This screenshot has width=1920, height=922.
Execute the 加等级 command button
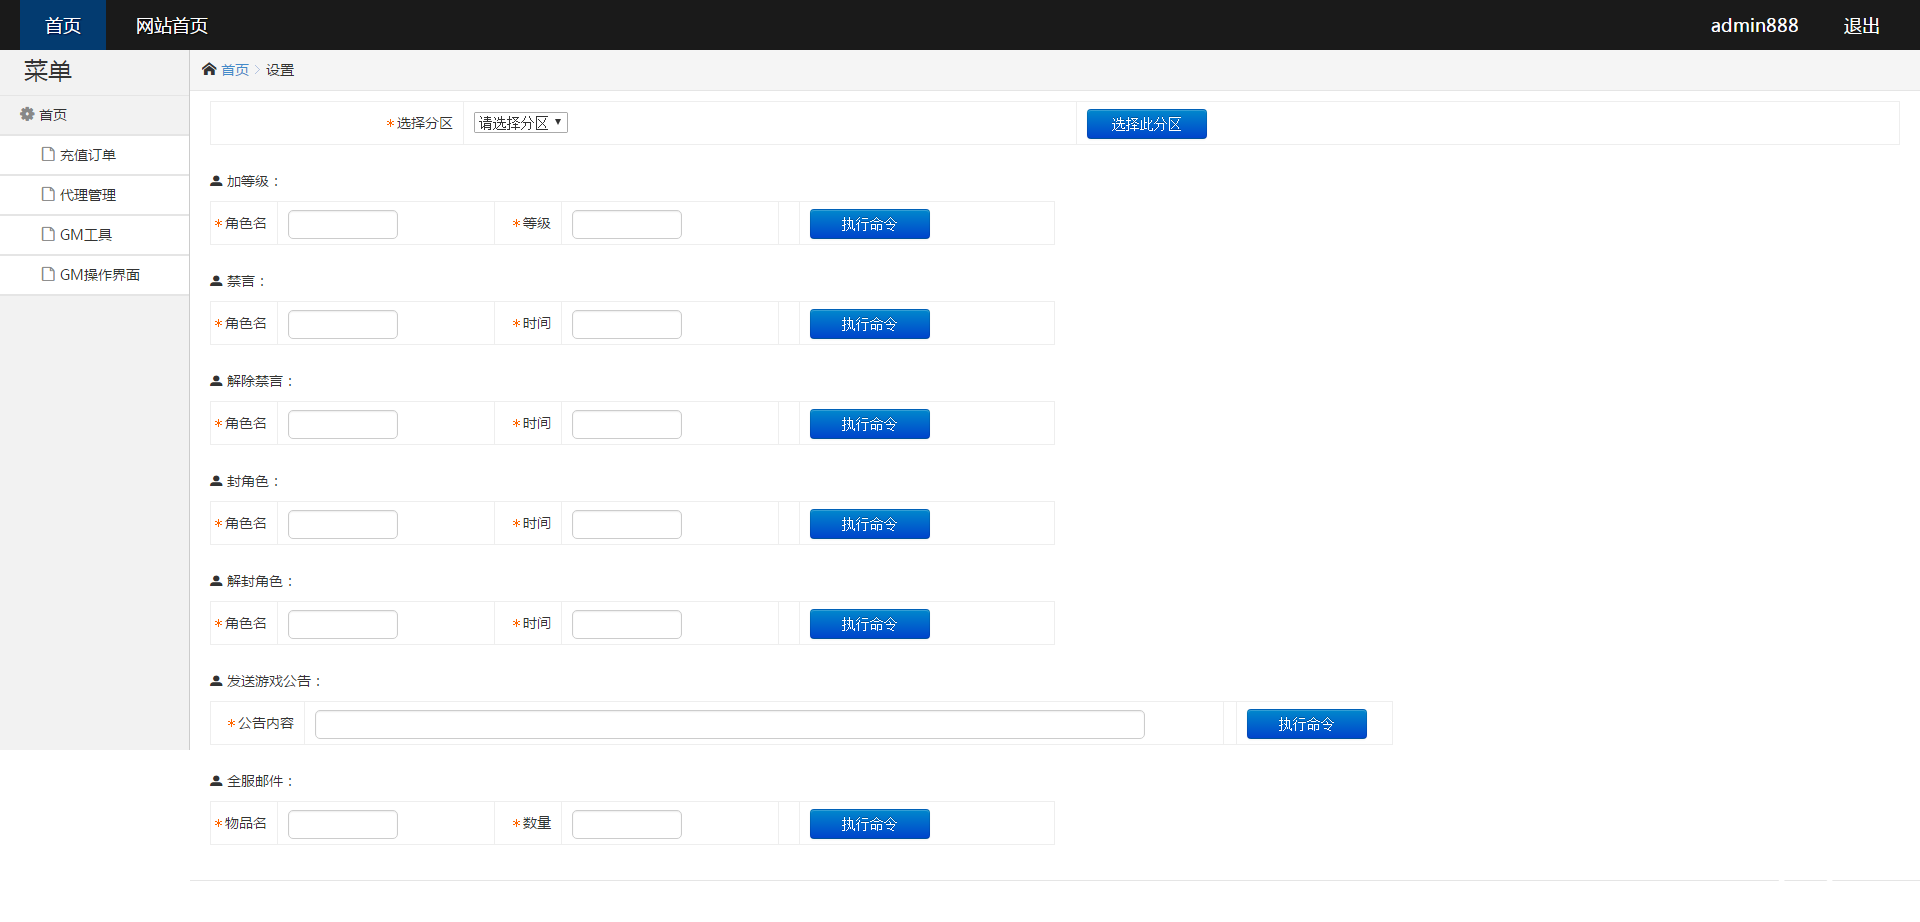point(869,224)
